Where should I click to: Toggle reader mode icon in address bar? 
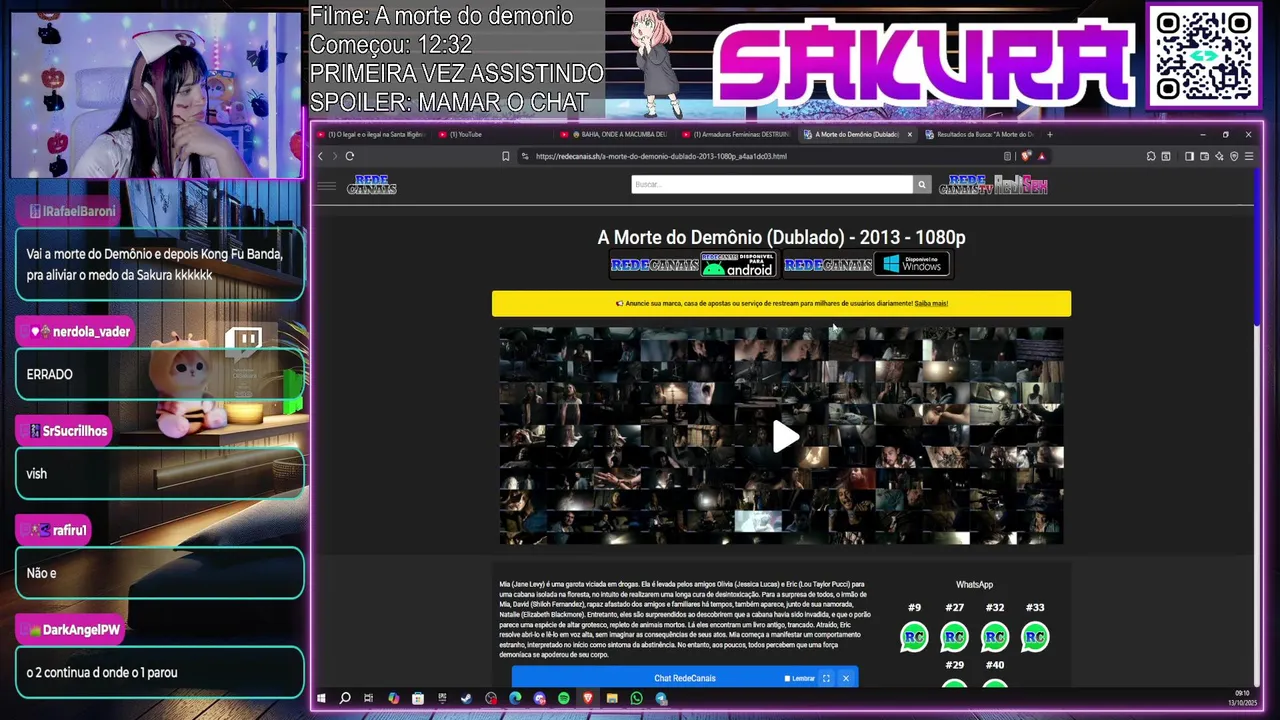click(x=1007, y=156)
